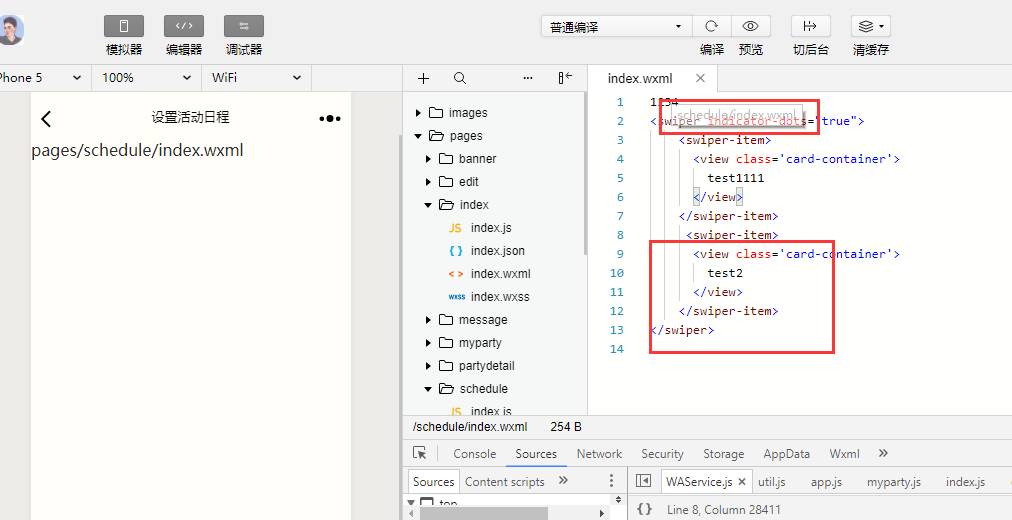Click the back arrow in simulator

[46, 119]
